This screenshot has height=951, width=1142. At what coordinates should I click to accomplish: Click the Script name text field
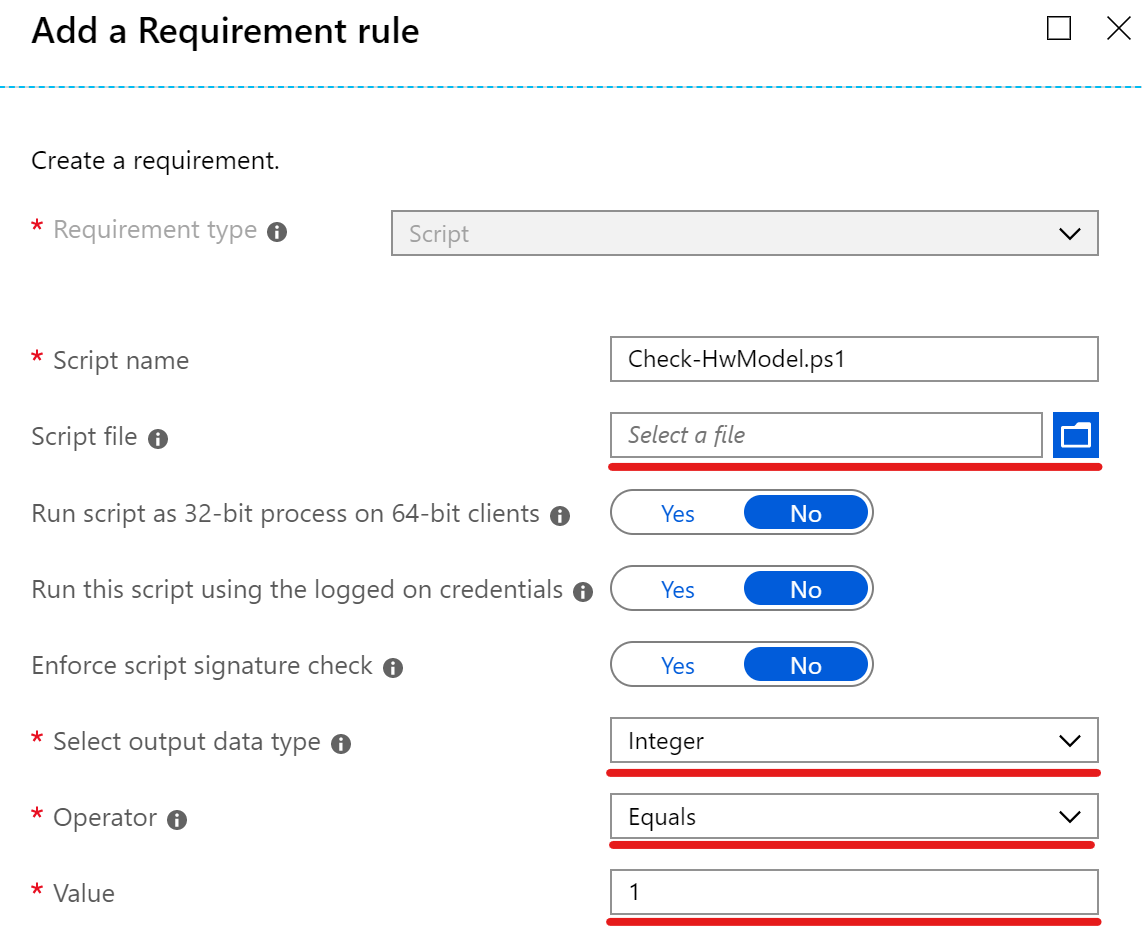tap(853, 360)
